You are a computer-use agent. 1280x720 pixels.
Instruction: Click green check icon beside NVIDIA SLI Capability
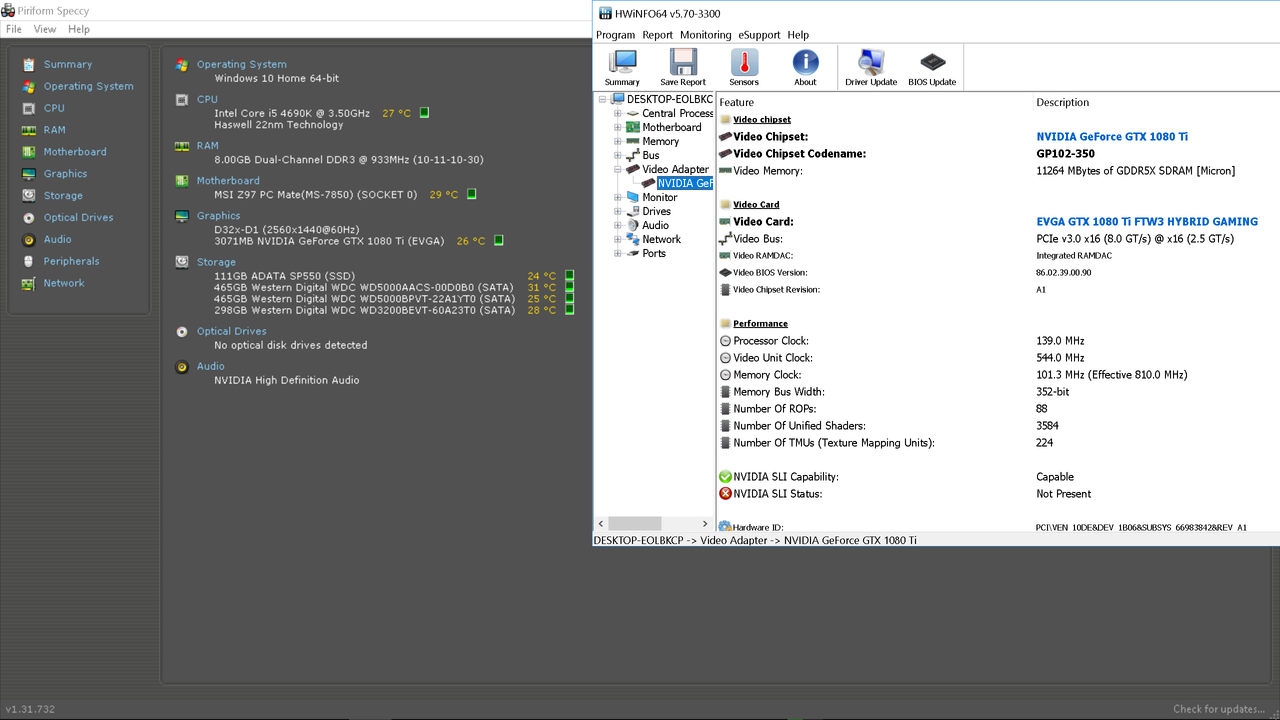point(725,477)
